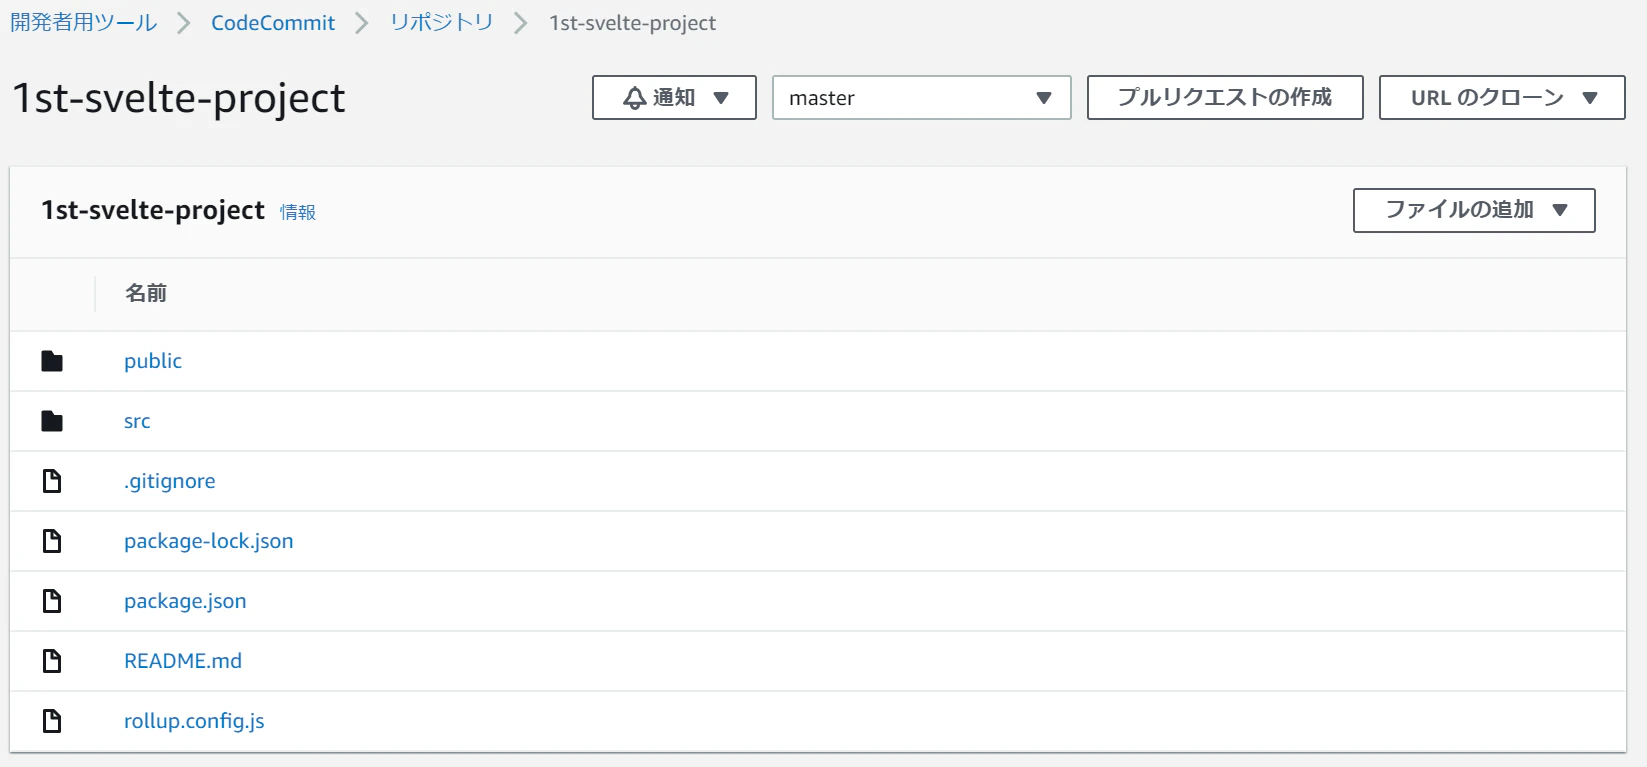Open the .gitignore file
The width and height of the screenshot is (1647, 767).
(170, 481)
